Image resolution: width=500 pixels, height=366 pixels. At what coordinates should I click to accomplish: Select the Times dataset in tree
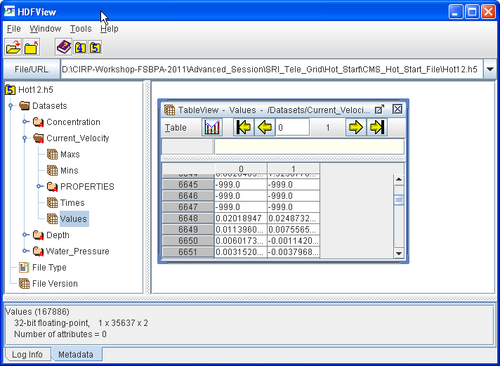[x=72, y=203]
